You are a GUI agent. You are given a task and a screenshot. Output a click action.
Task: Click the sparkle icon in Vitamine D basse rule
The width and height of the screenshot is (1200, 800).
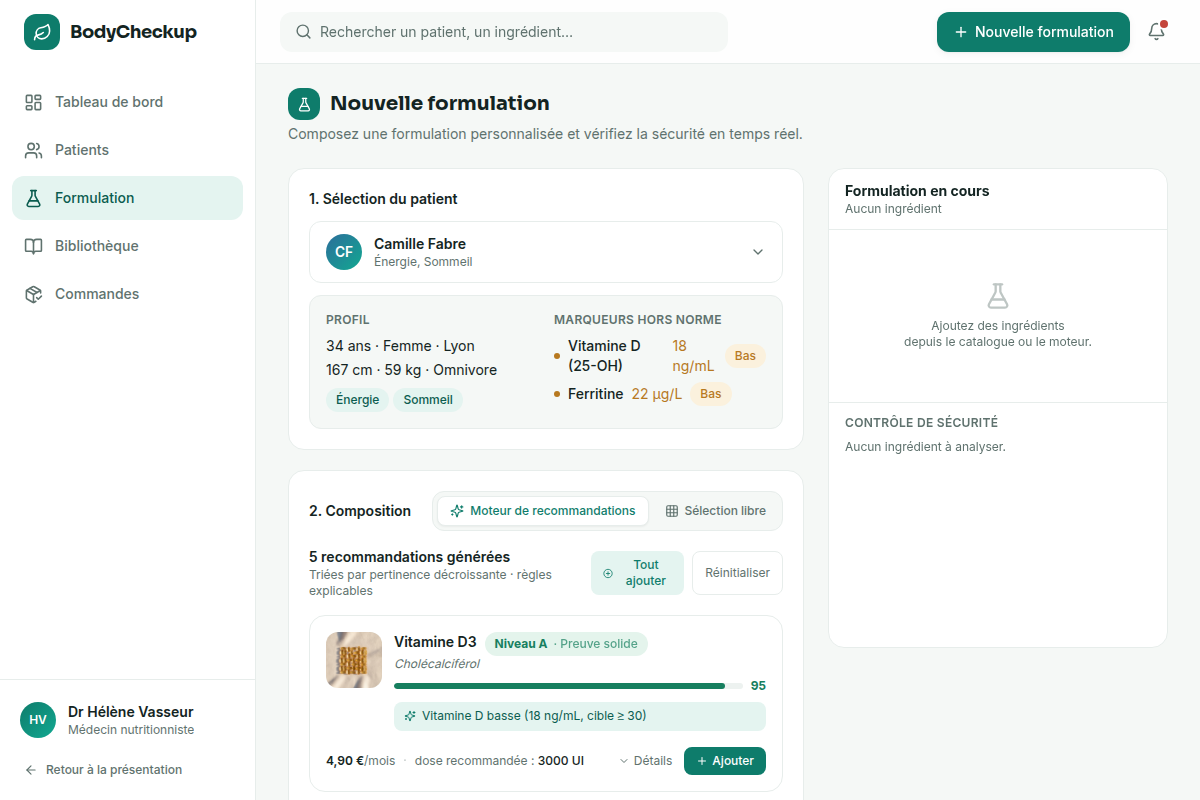pos(410,716)
